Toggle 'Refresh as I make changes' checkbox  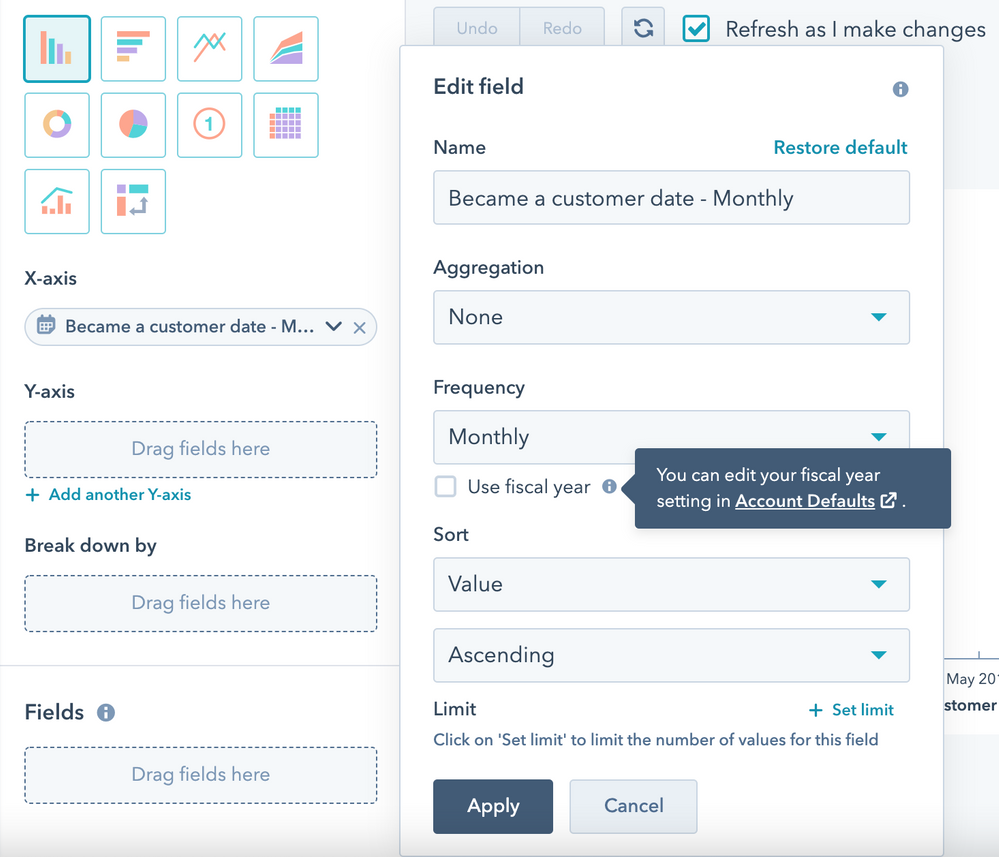[696, 29]
